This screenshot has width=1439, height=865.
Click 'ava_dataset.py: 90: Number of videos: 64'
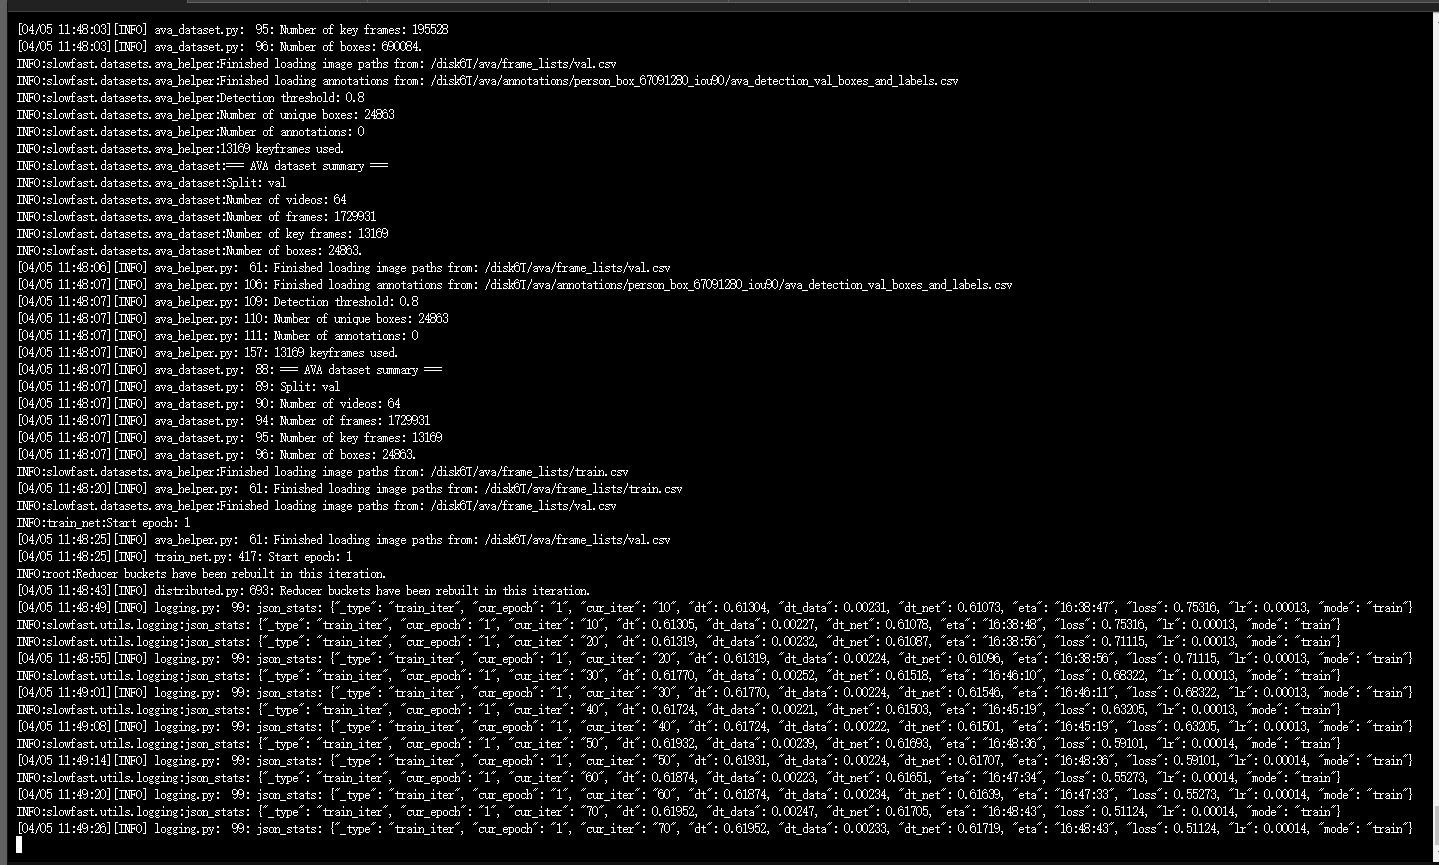click(x=208, y=404)
